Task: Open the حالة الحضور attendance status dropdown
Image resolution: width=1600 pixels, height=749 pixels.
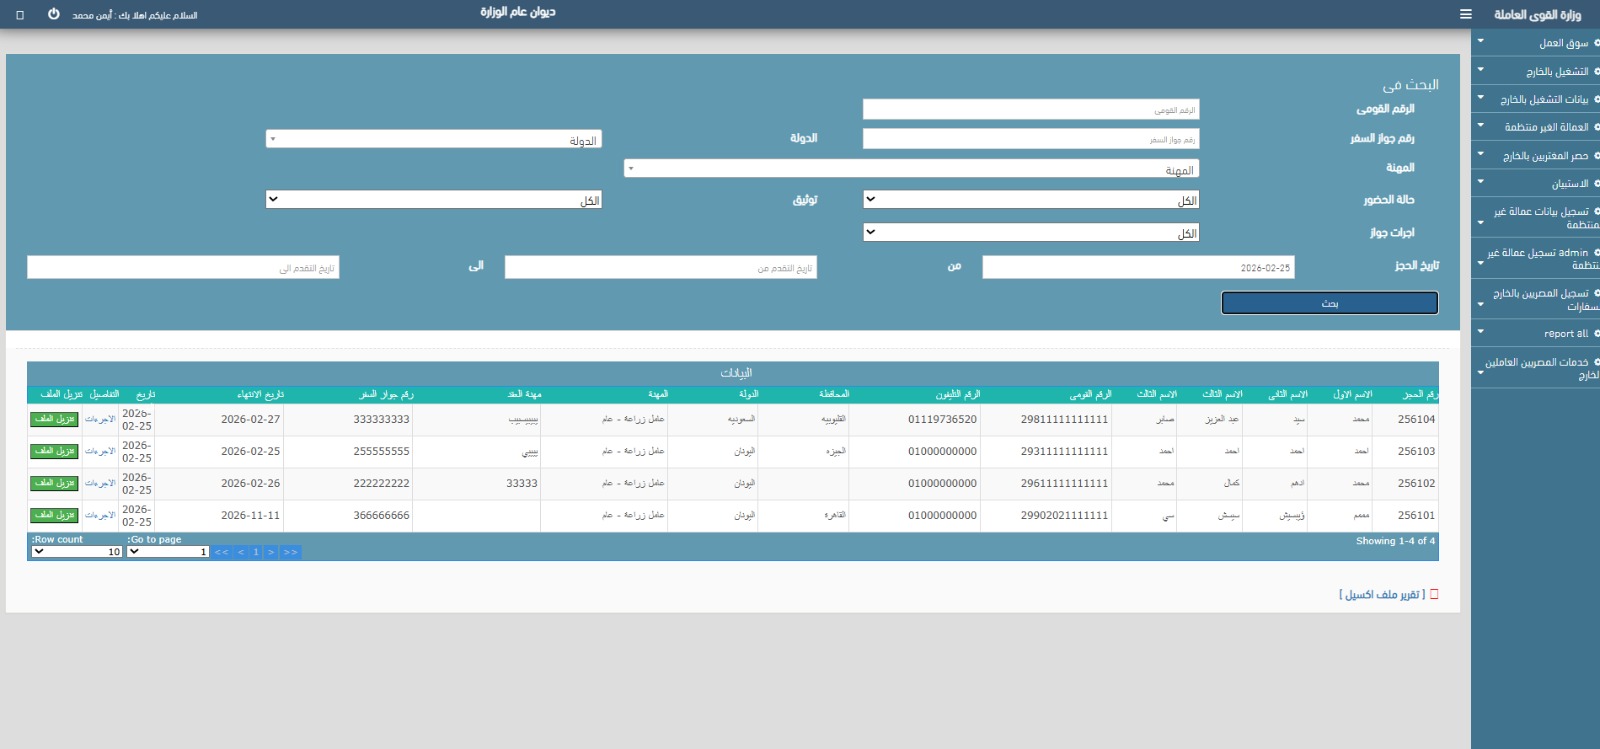Action: (x=1030, y=200)
